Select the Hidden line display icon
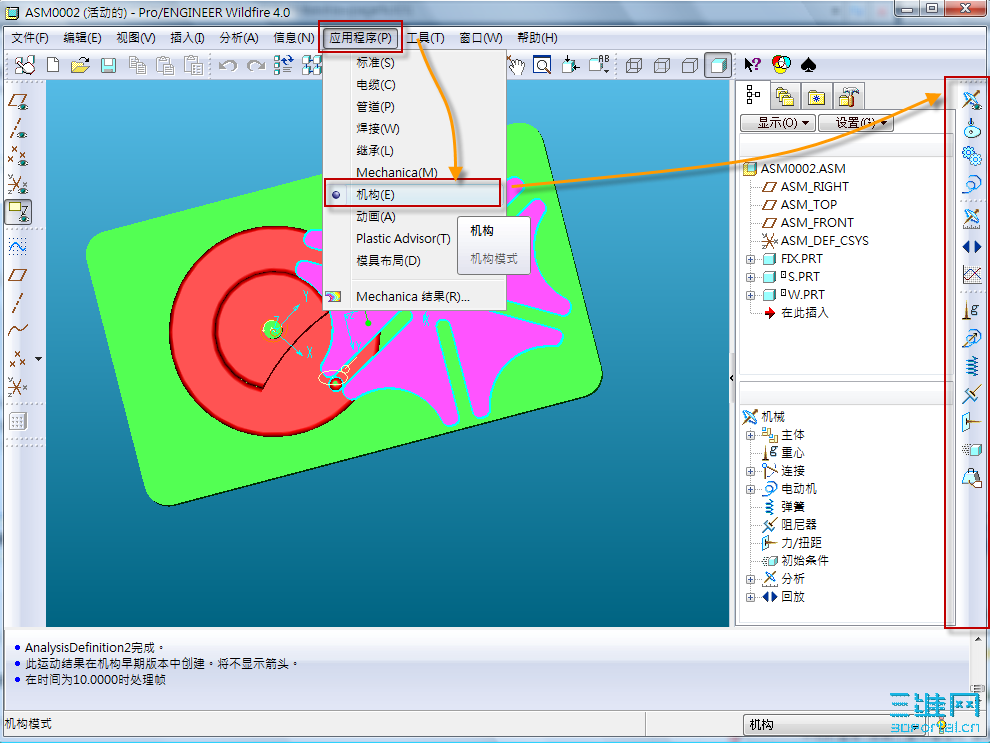This screenshot has height=743, width=990. [662, 65]
